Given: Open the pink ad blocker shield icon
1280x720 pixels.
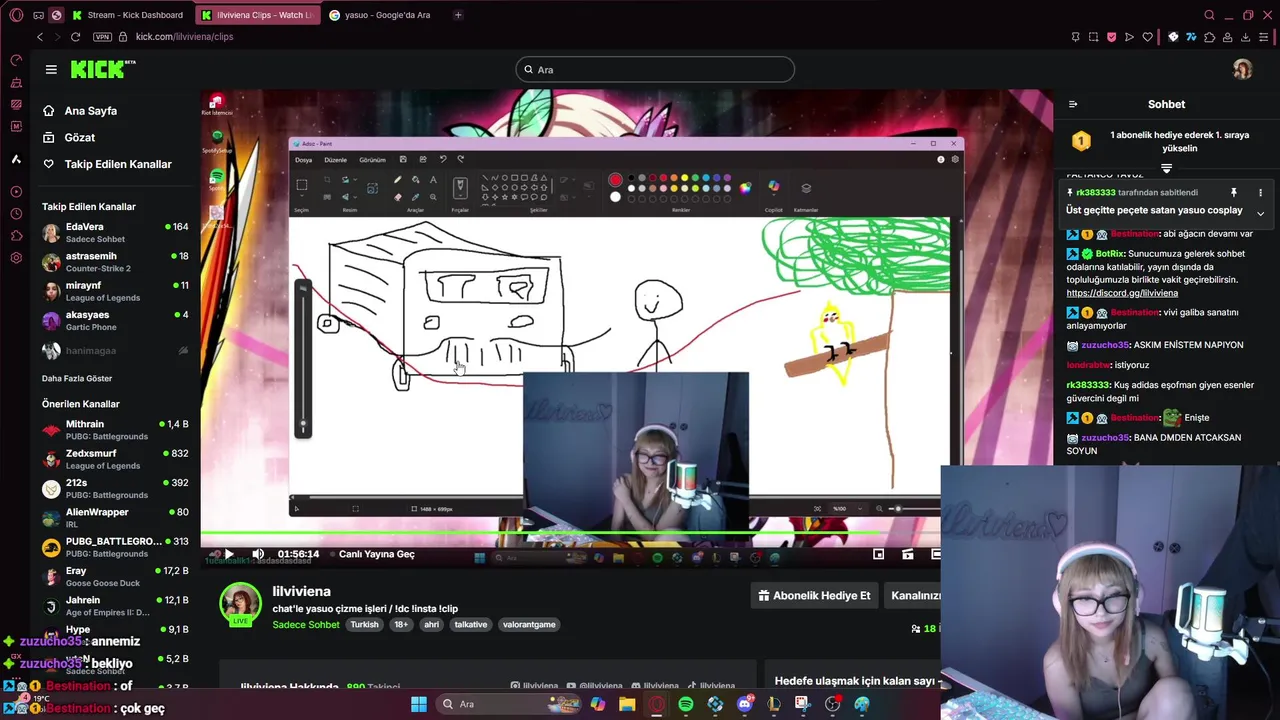Looking at the screenshot, I should (x=1111, y=37).
